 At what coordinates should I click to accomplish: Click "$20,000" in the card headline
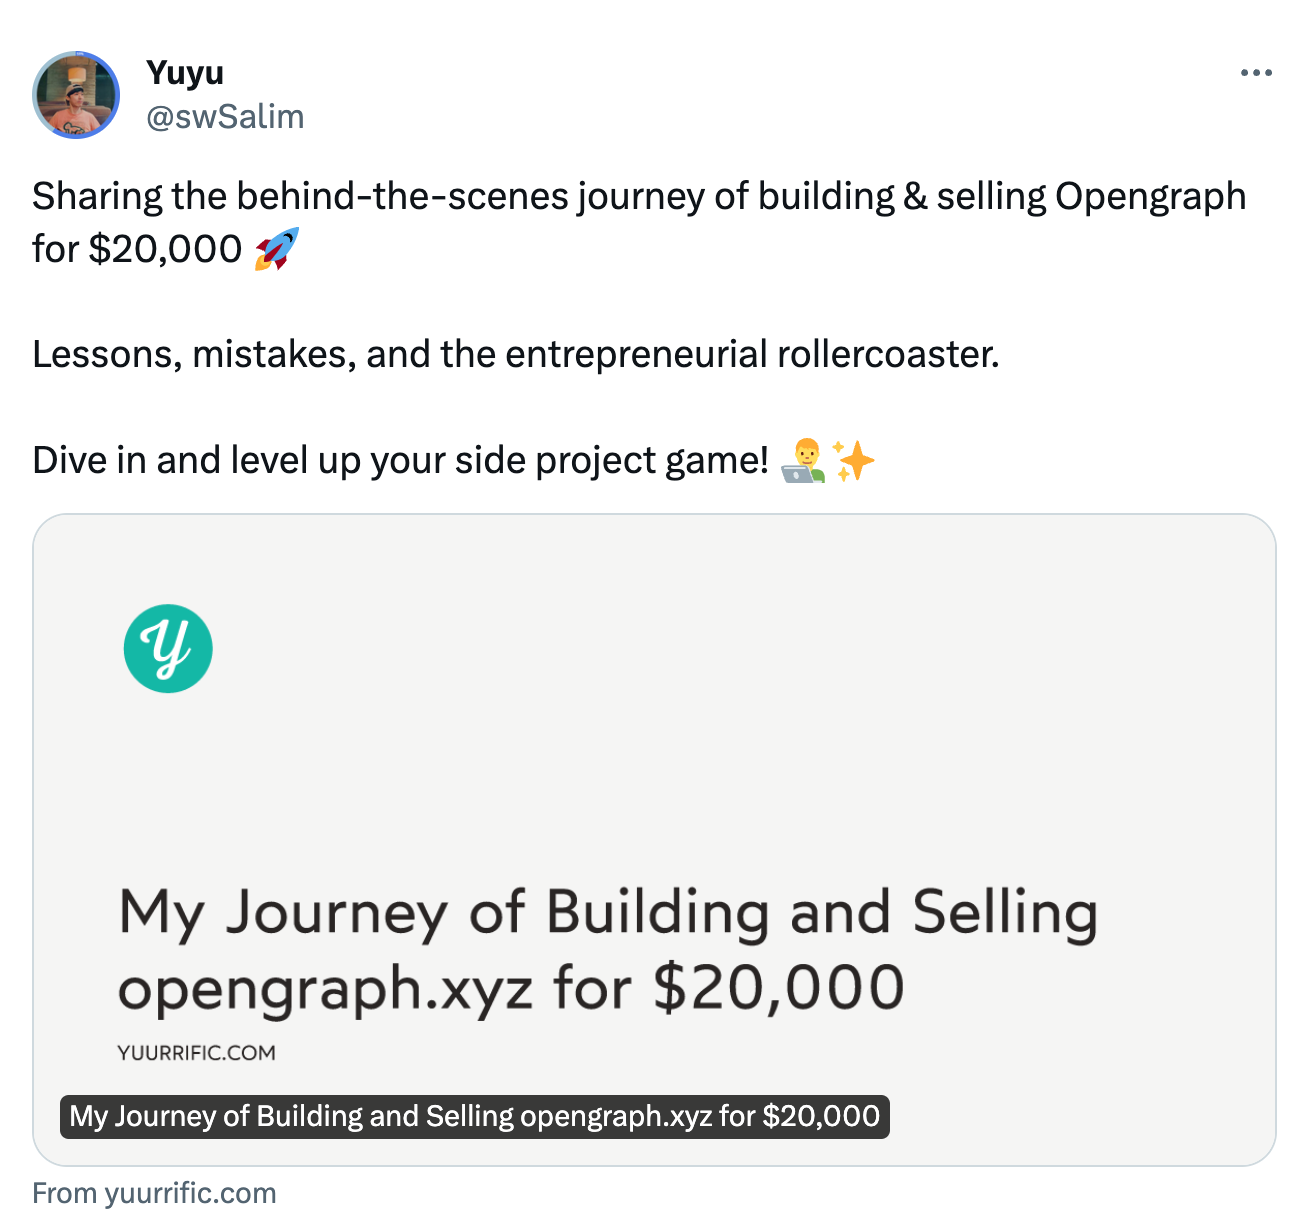[x=779, y=987]
